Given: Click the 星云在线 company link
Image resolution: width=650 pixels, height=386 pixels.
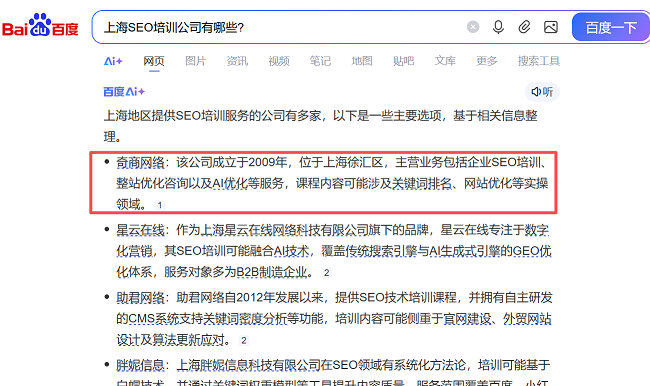Looking at the screenshot, I should click(140, 230).
